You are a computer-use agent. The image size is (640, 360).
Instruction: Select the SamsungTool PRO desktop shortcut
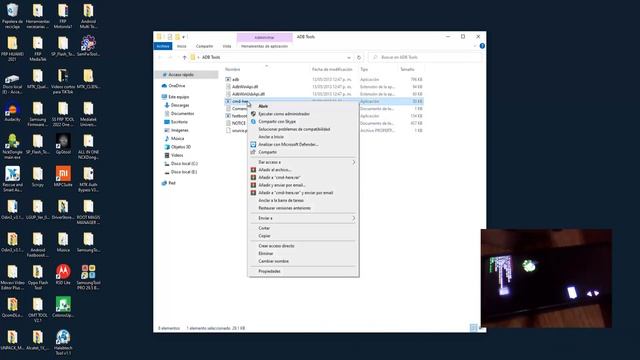tap(88, 277)
